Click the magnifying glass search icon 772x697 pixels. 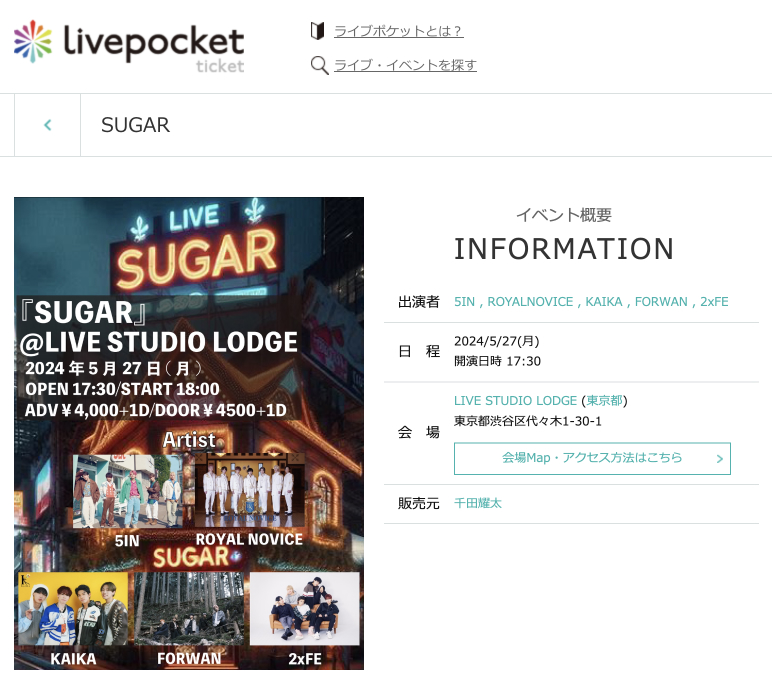(319, 65)
